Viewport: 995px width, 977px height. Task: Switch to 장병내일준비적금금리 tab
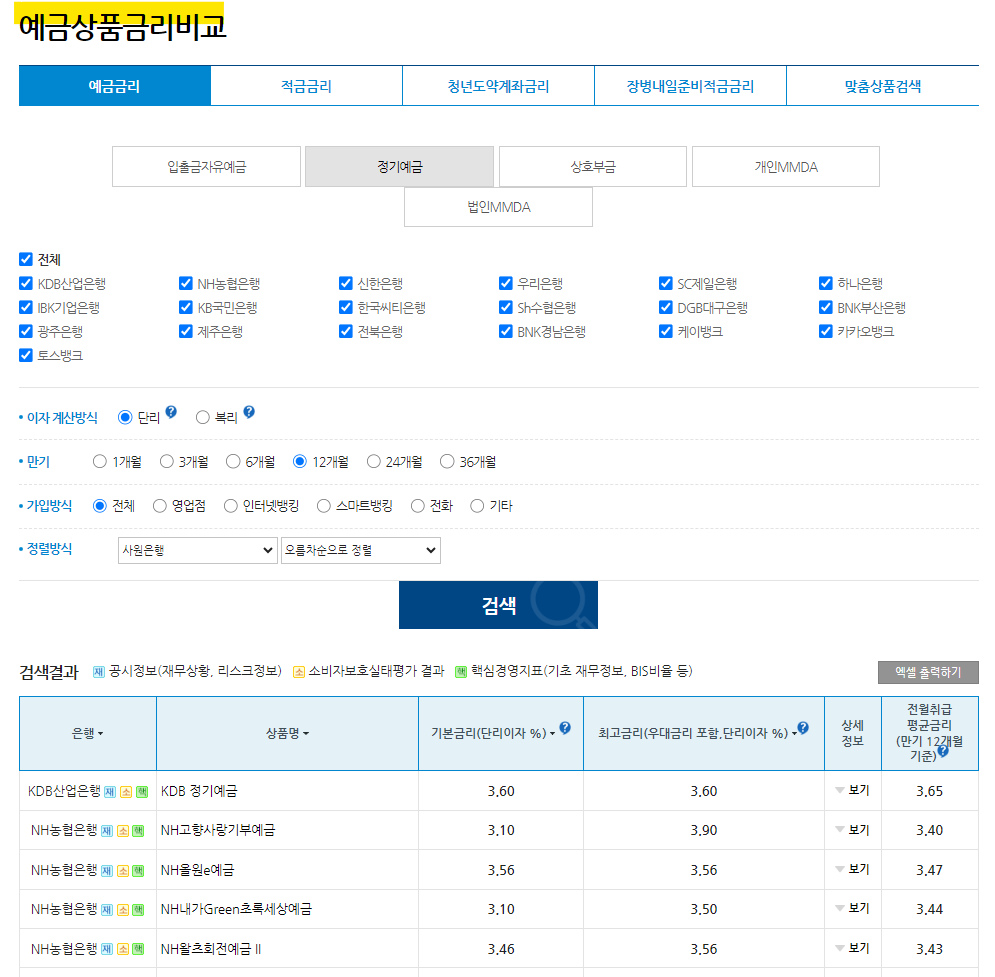[690, 86]
